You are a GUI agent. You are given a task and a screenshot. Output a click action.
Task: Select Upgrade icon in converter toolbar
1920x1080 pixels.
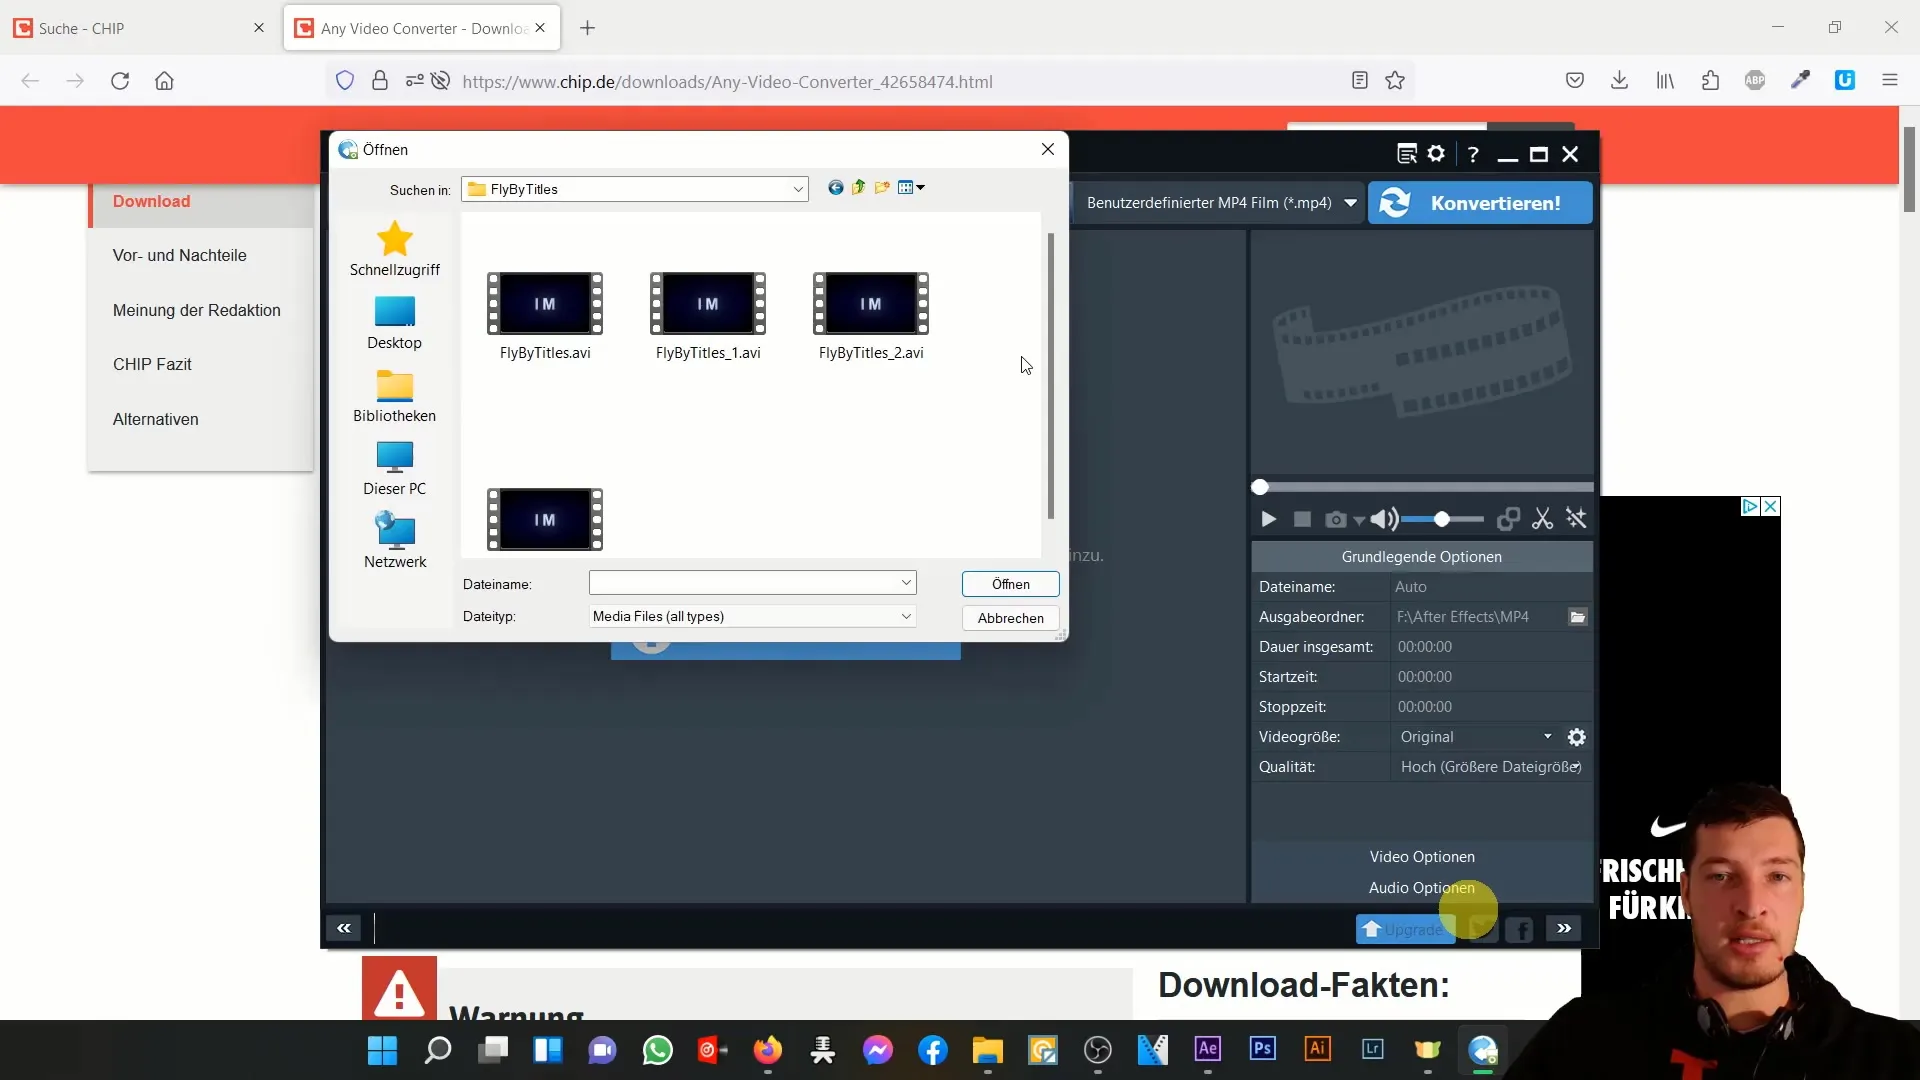click(1404, 928)
